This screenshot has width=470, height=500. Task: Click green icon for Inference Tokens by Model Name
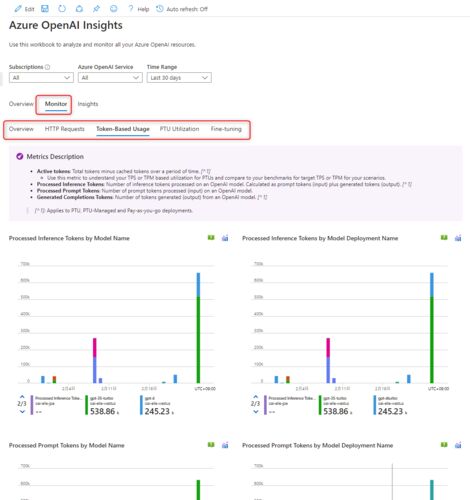(x=211, y=238)
